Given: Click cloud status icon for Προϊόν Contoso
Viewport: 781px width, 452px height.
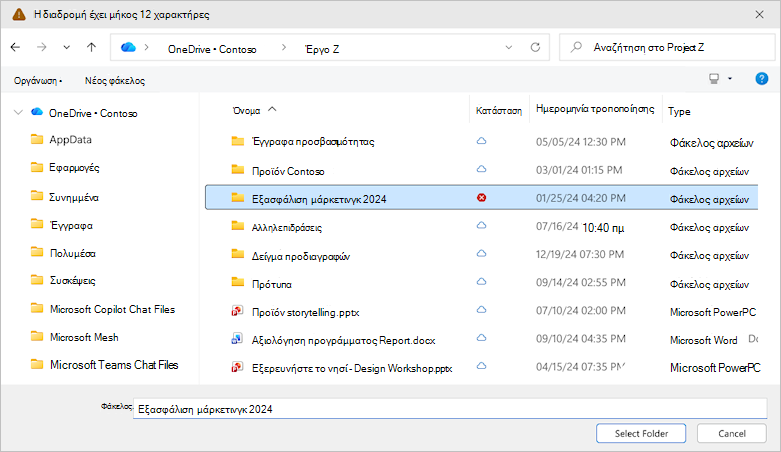Looking at the screenshot, I should coord(482,169).
